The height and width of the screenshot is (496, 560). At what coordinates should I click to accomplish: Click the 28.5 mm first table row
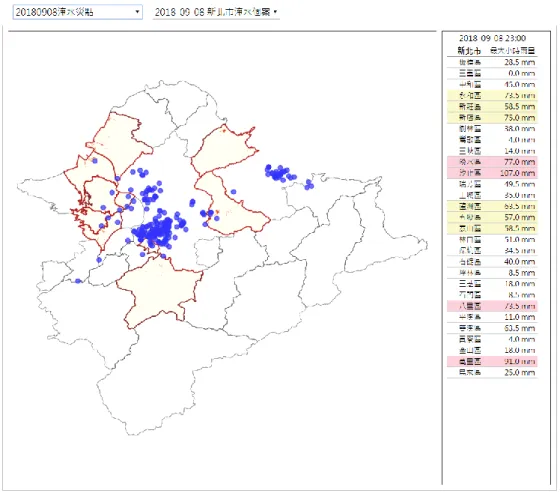click(492, 62)
